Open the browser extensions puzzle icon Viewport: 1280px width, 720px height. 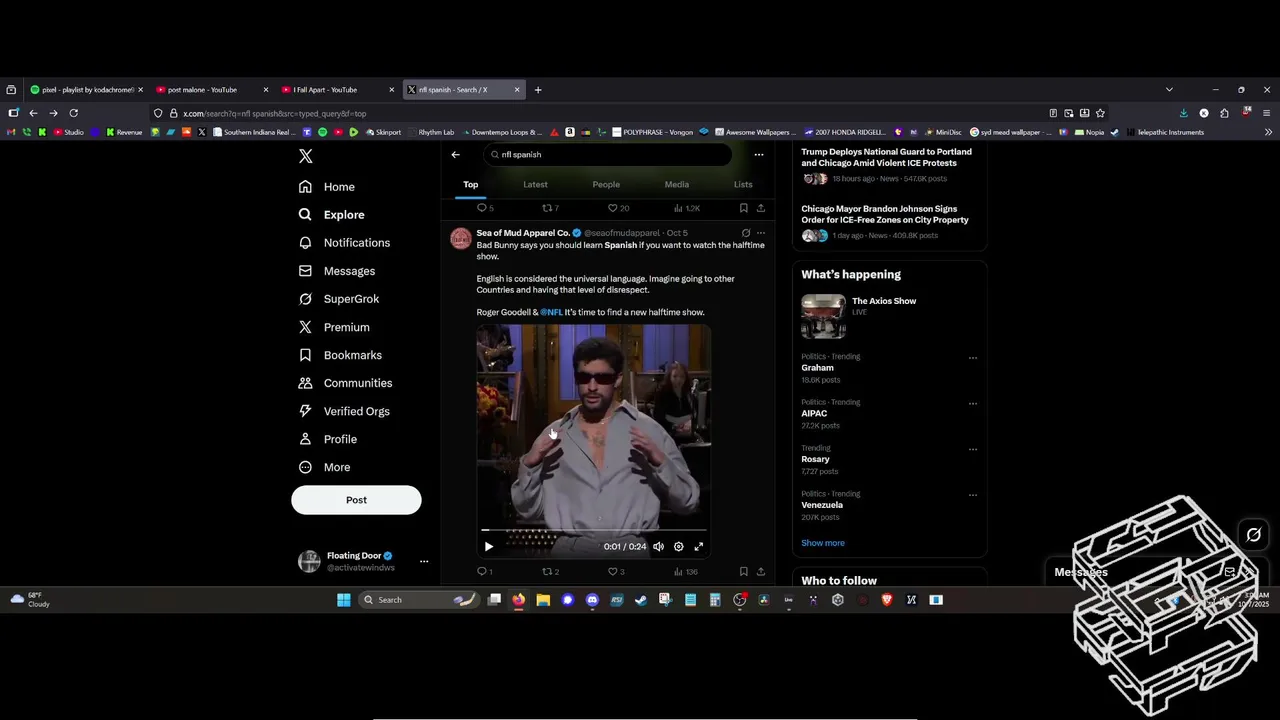point(1225,113)
